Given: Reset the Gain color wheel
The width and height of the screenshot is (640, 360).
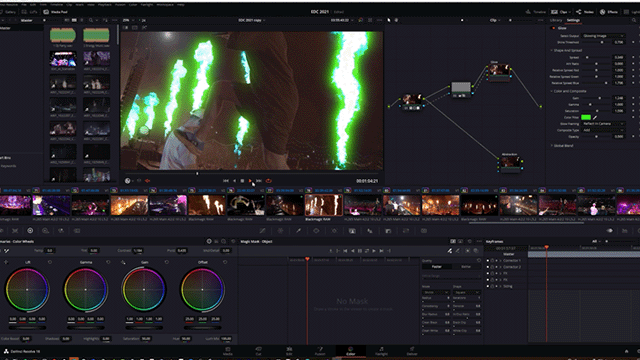Looking at the screenshot, I should click(x=167, y=262).
